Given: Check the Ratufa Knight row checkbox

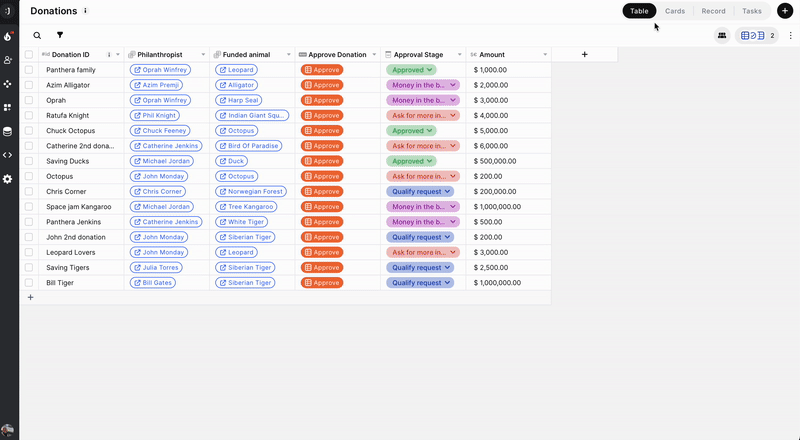Looking at the screenshot, I should click(29, 116).
